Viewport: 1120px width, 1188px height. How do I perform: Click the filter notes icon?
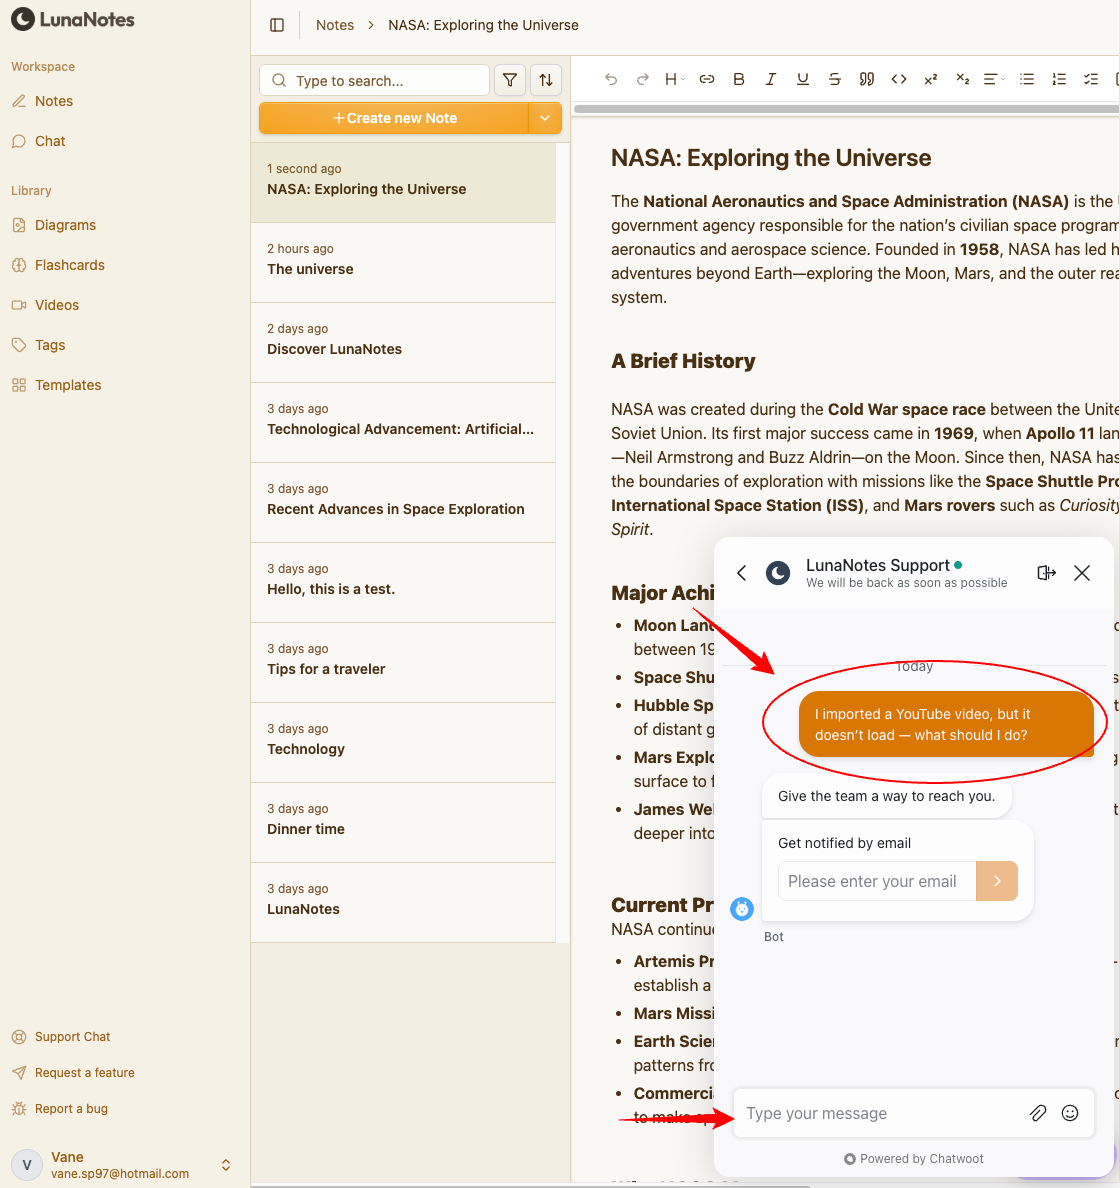coord(510,80)
